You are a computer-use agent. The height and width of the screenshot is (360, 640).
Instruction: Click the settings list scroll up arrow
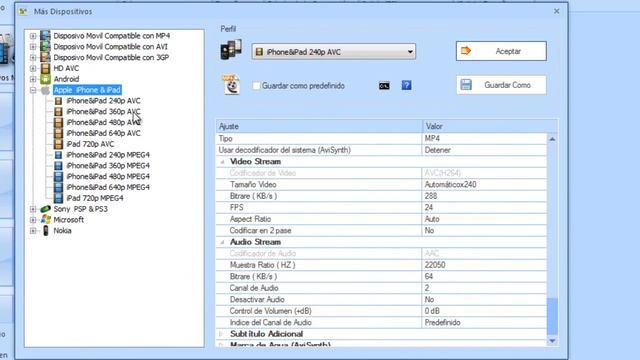552,139
